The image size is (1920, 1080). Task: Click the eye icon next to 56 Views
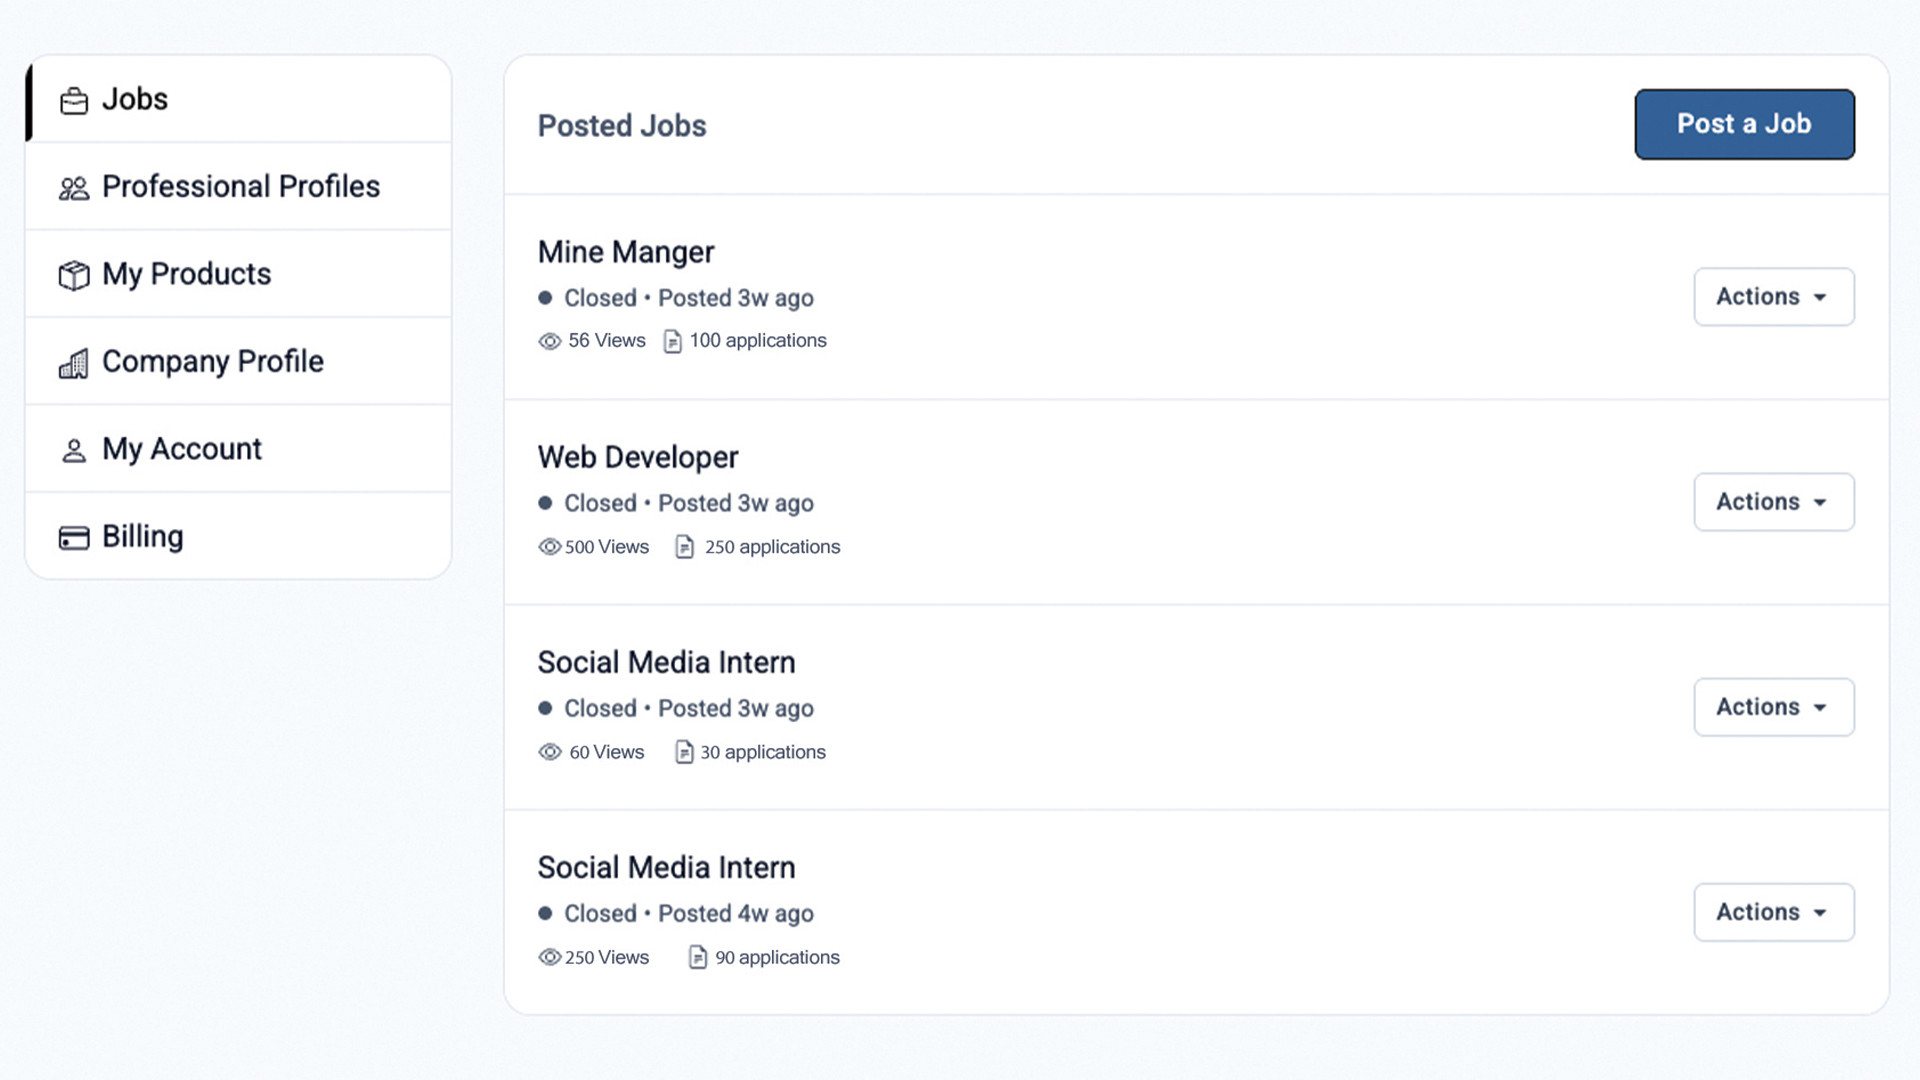pyautogui.click(x=550, y=342)
